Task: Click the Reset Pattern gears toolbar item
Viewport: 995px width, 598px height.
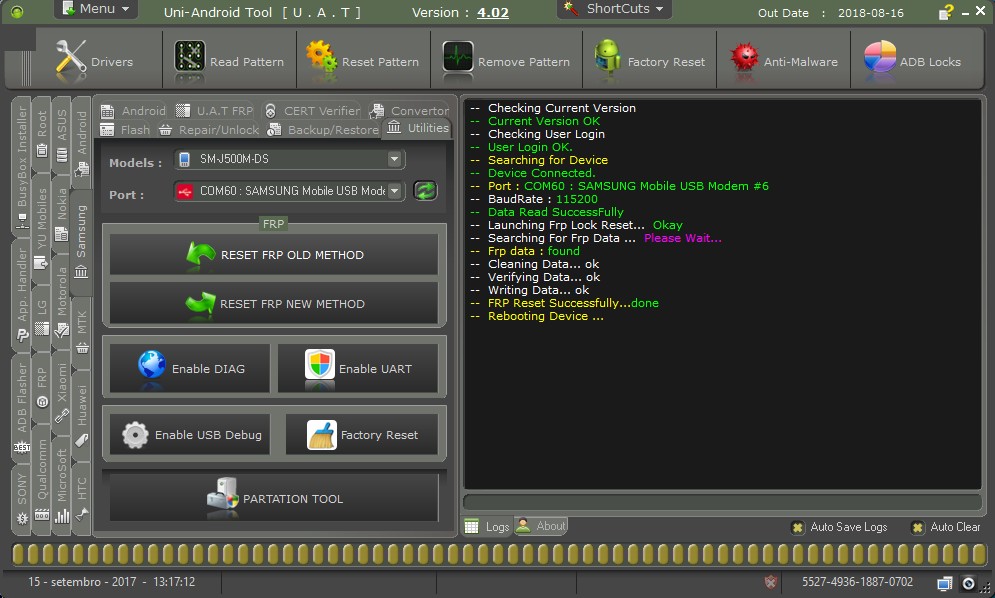Action: (x=362, y=61)
